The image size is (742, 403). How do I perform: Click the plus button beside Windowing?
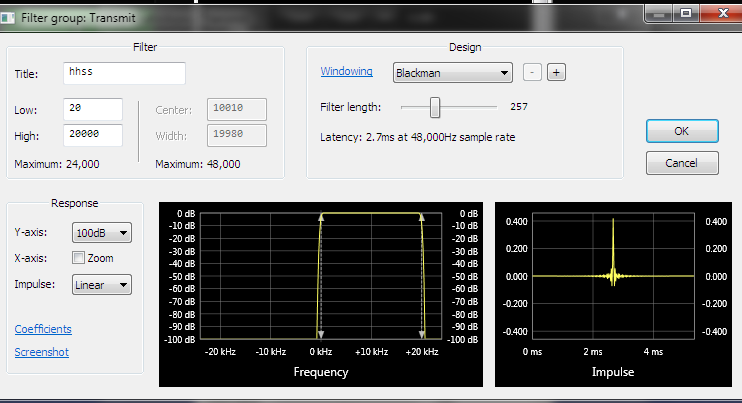click(x=556, y=72)
